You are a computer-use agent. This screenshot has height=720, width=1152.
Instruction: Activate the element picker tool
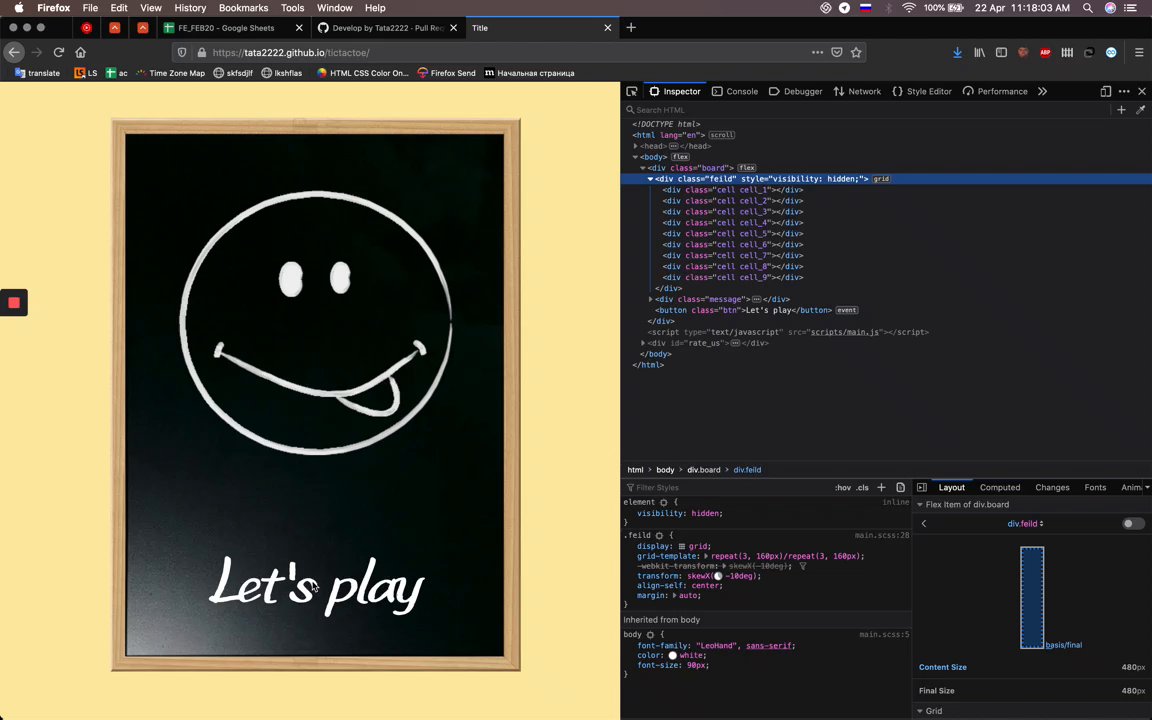(632, 91)
